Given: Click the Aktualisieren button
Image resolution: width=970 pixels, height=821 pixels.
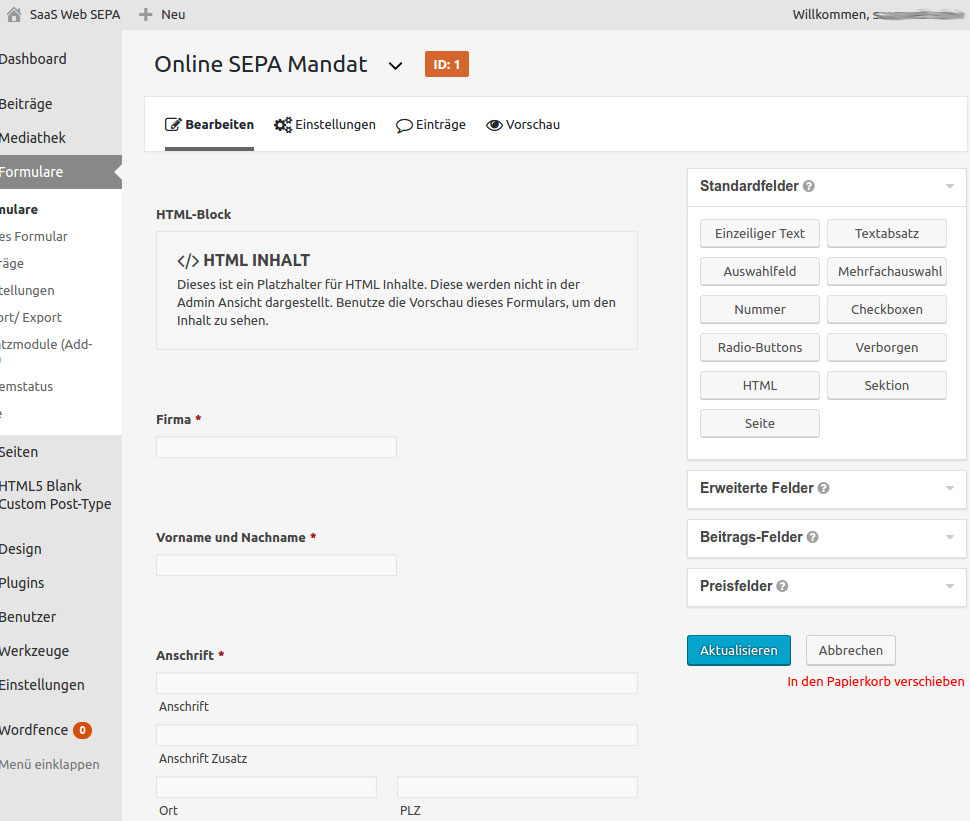Looking at the screenshot, I should pyautogui.click(x=739, y=651).
